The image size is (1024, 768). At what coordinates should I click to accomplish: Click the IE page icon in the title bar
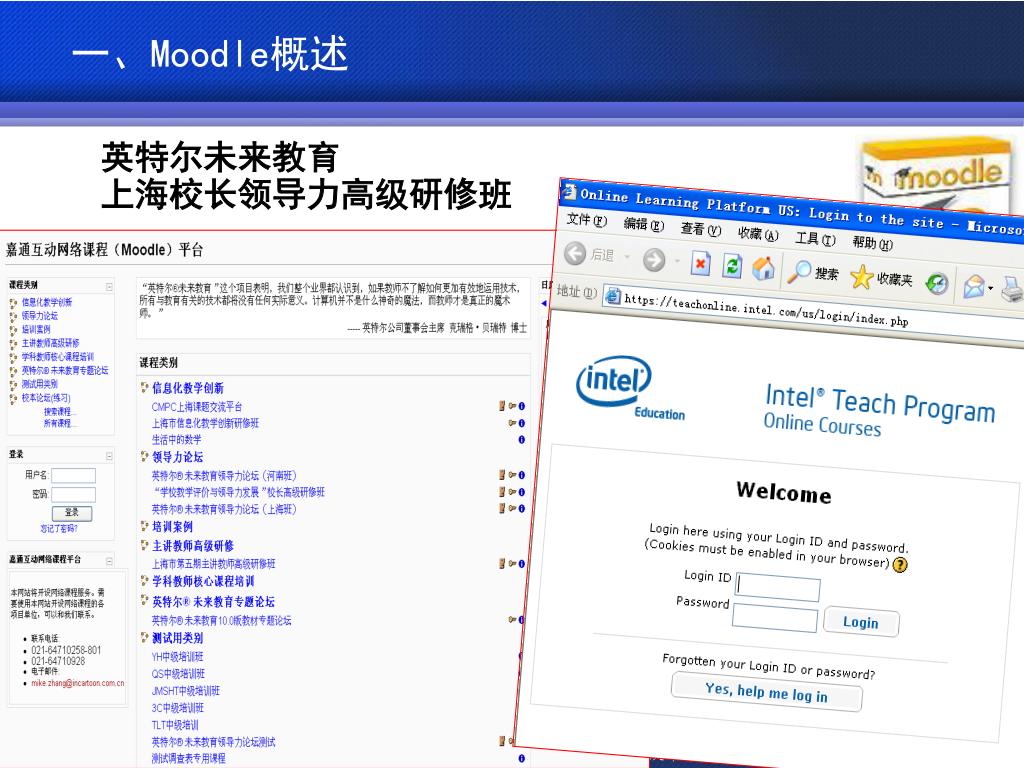pos(570,192)
